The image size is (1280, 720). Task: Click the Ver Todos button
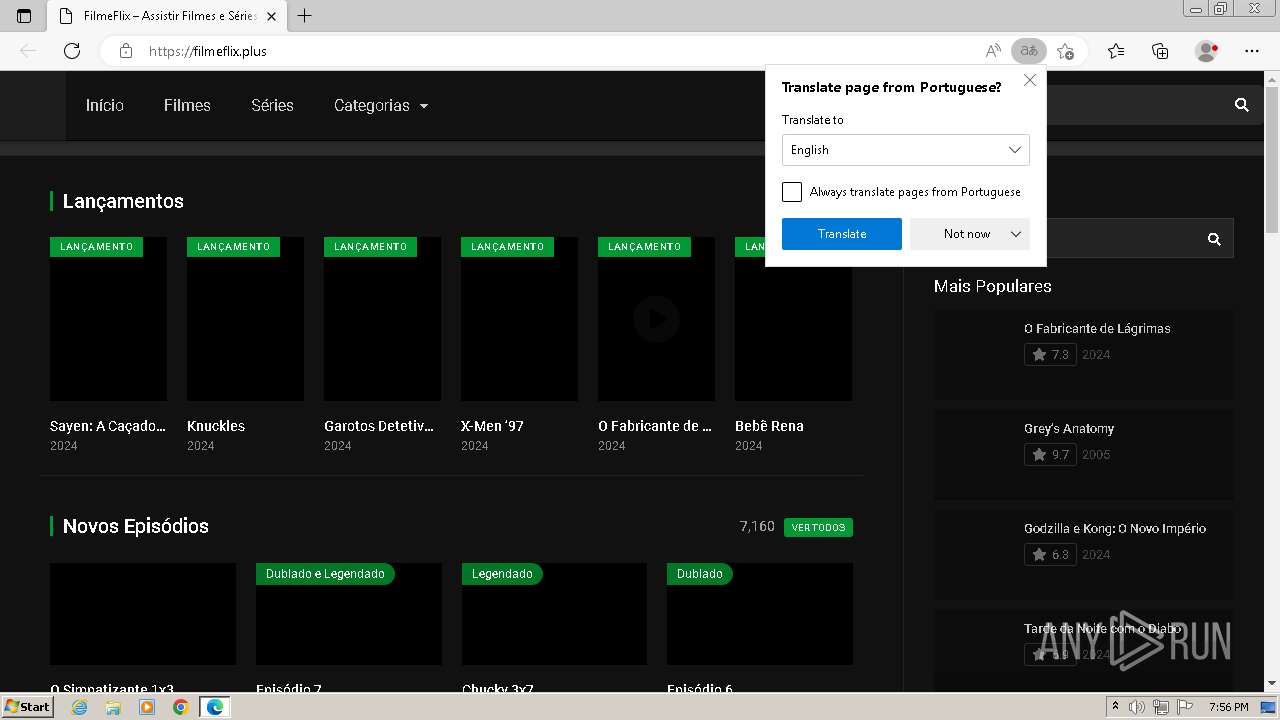(x=818, y=527)
